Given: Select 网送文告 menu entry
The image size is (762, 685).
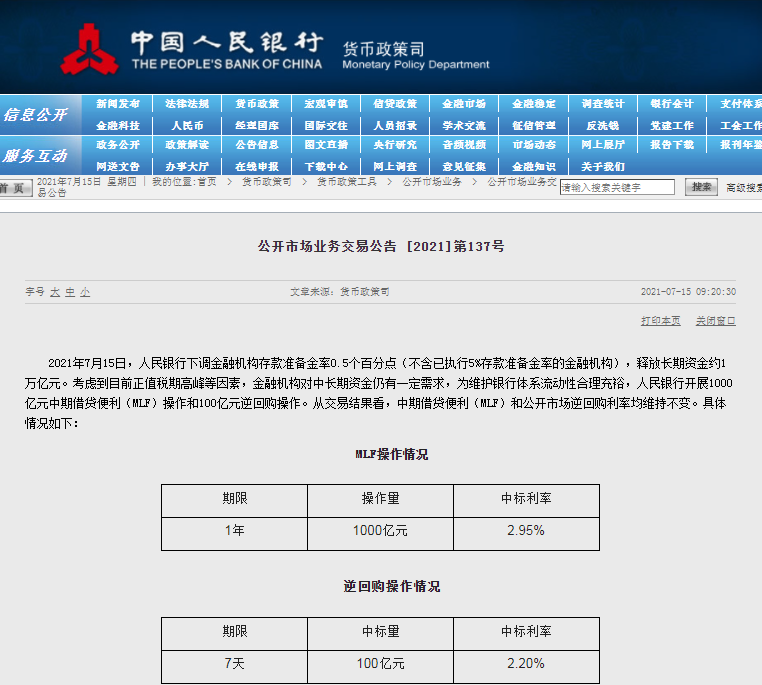Looking at the screenshot, I should click(118, 167).
